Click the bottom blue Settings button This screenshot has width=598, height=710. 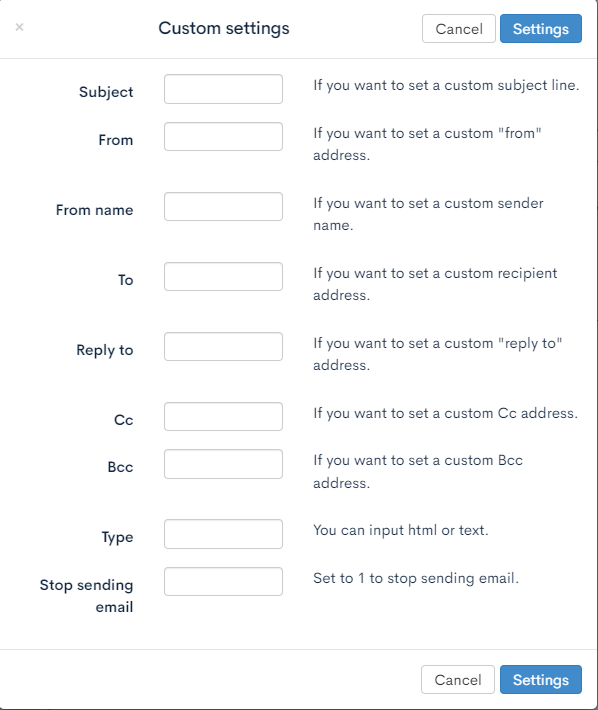(x=541, y=680)
